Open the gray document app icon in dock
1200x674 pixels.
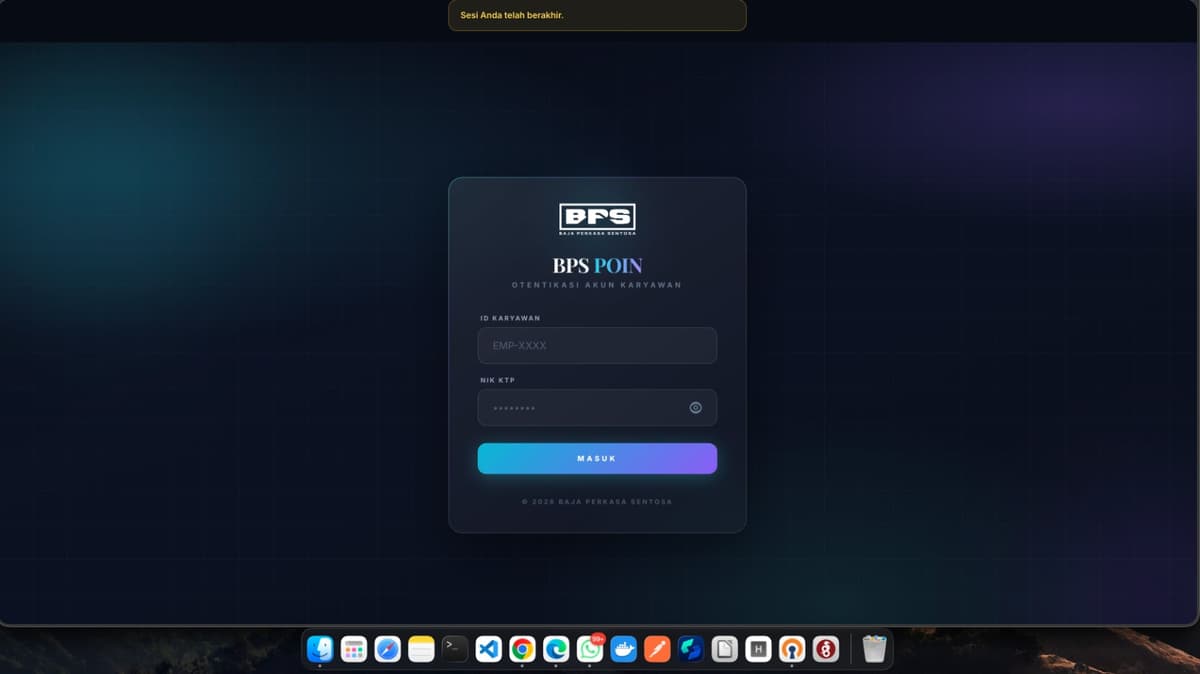coord(725,649)
